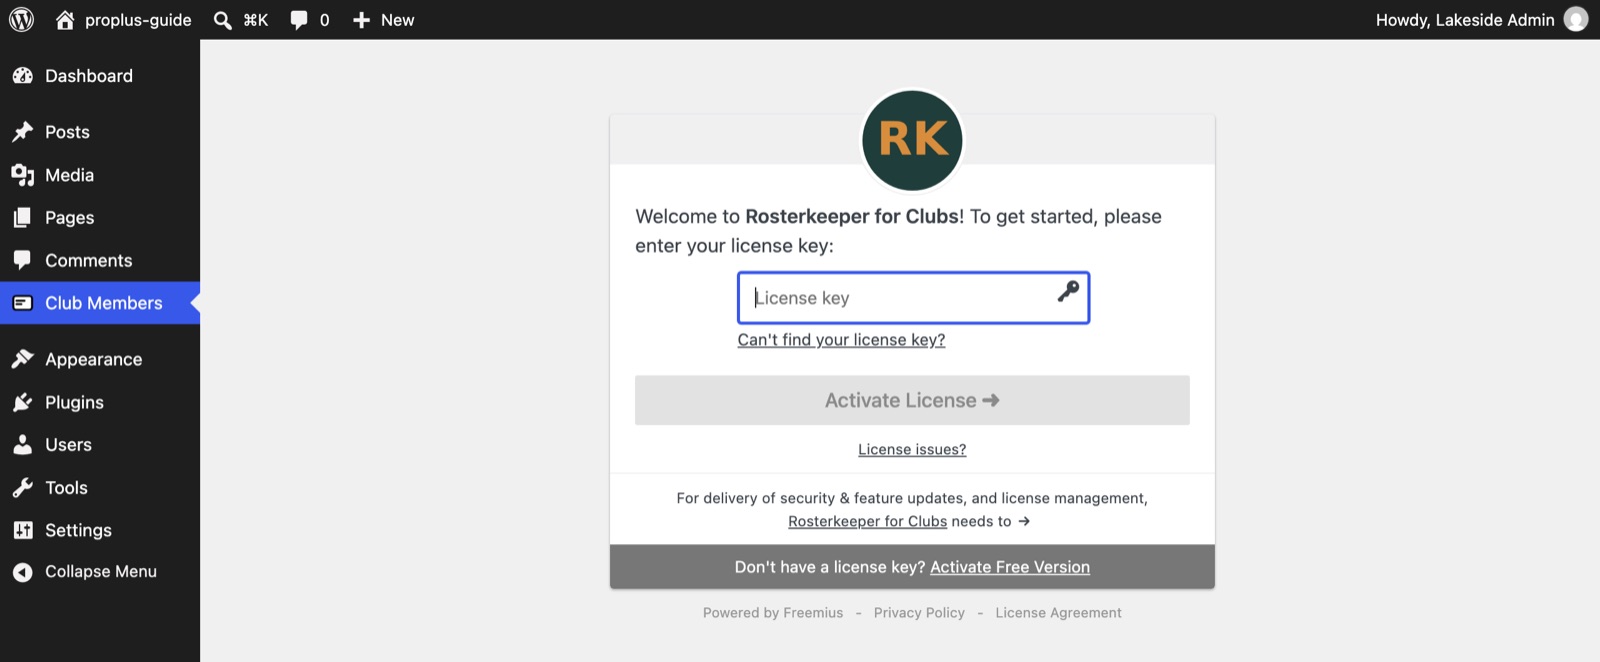Image resolution: width=1600 pixels, height=662 pixels.
Task: Click the Posts pushpin icon
Action: click(x=22, y=132)
